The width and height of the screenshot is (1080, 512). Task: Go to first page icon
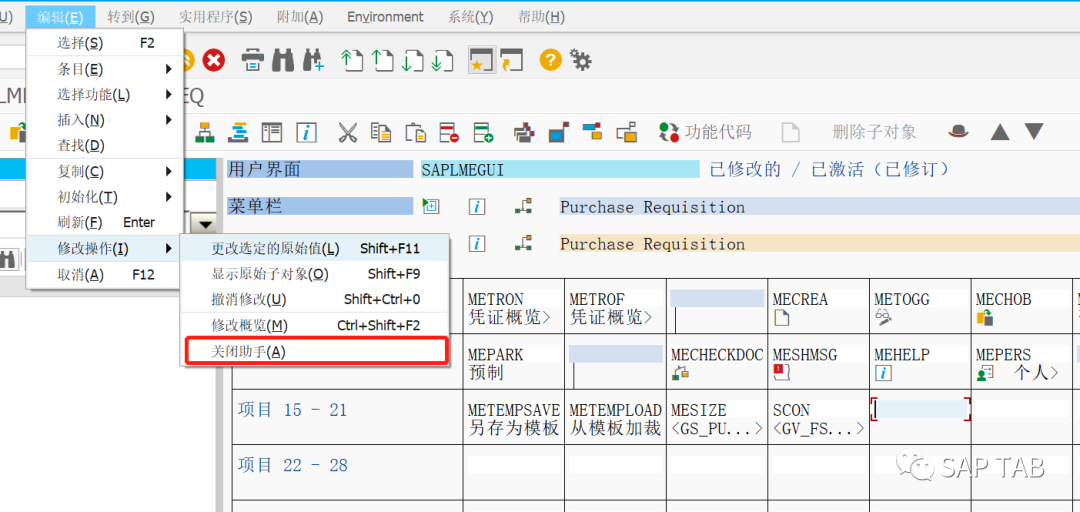coord(352,61)
